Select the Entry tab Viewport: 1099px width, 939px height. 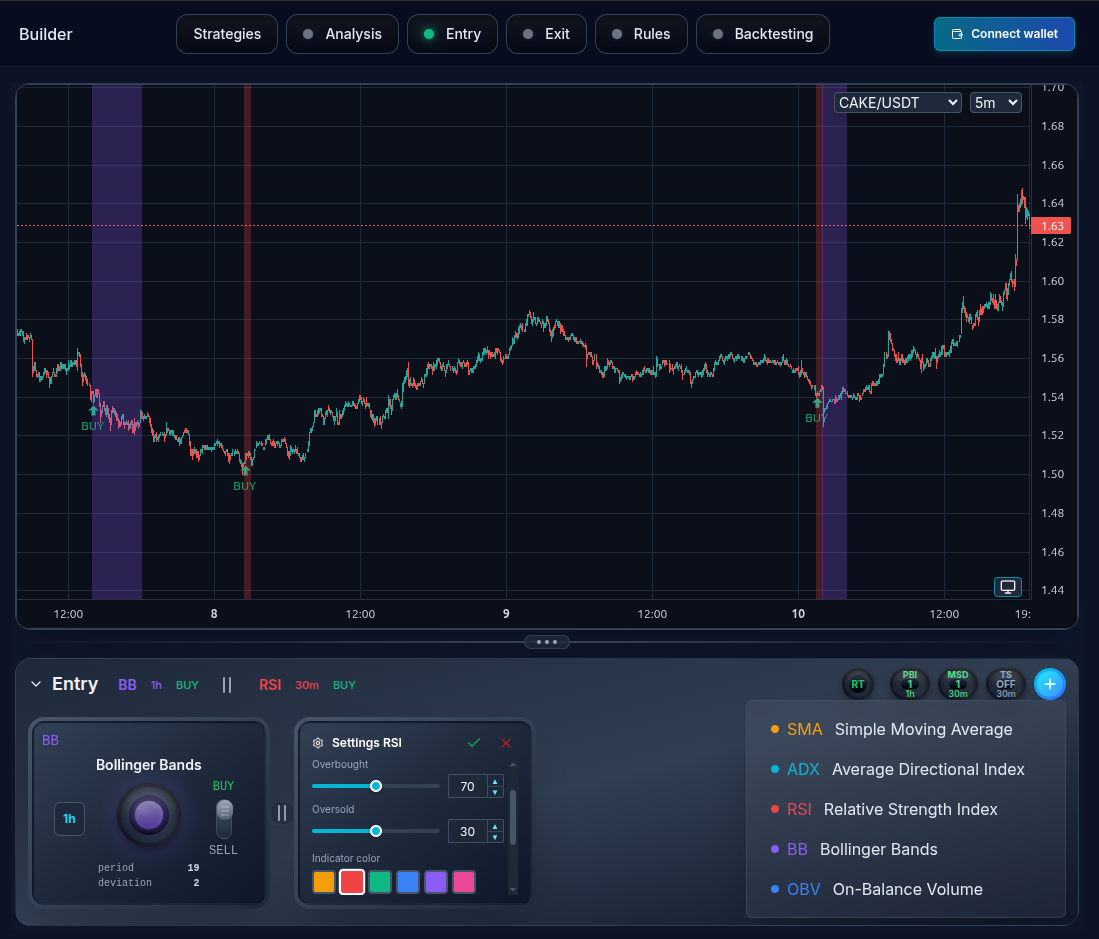452,34
